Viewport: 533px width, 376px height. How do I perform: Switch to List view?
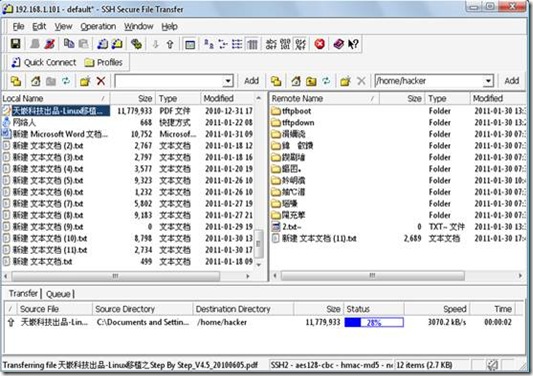coord(237,44)
